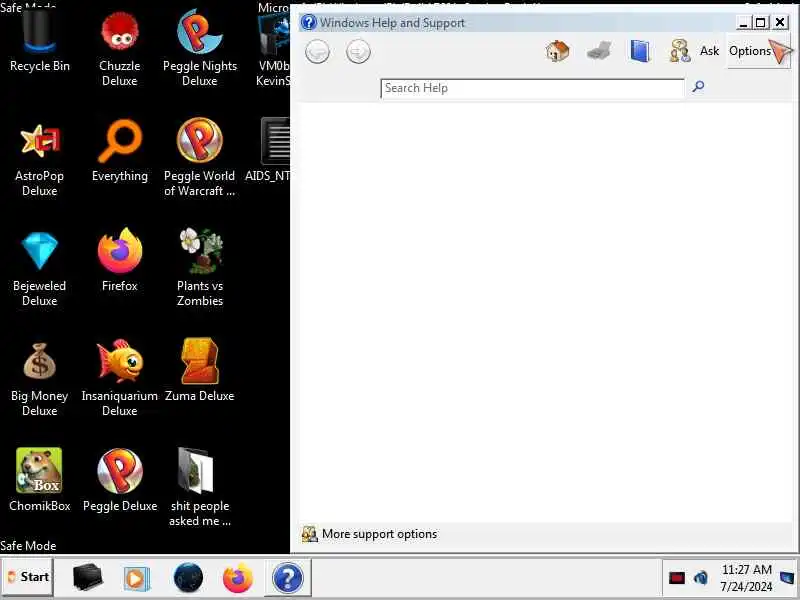
Task: Click the red tray icon
Action: (677, 578)
